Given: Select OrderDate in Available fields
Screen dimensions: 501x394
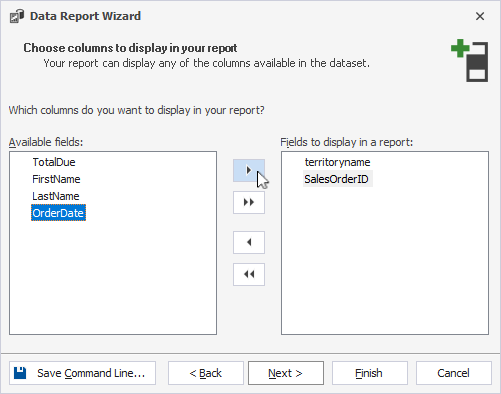Looking at the screenshot, I should [x=58, y=213].
